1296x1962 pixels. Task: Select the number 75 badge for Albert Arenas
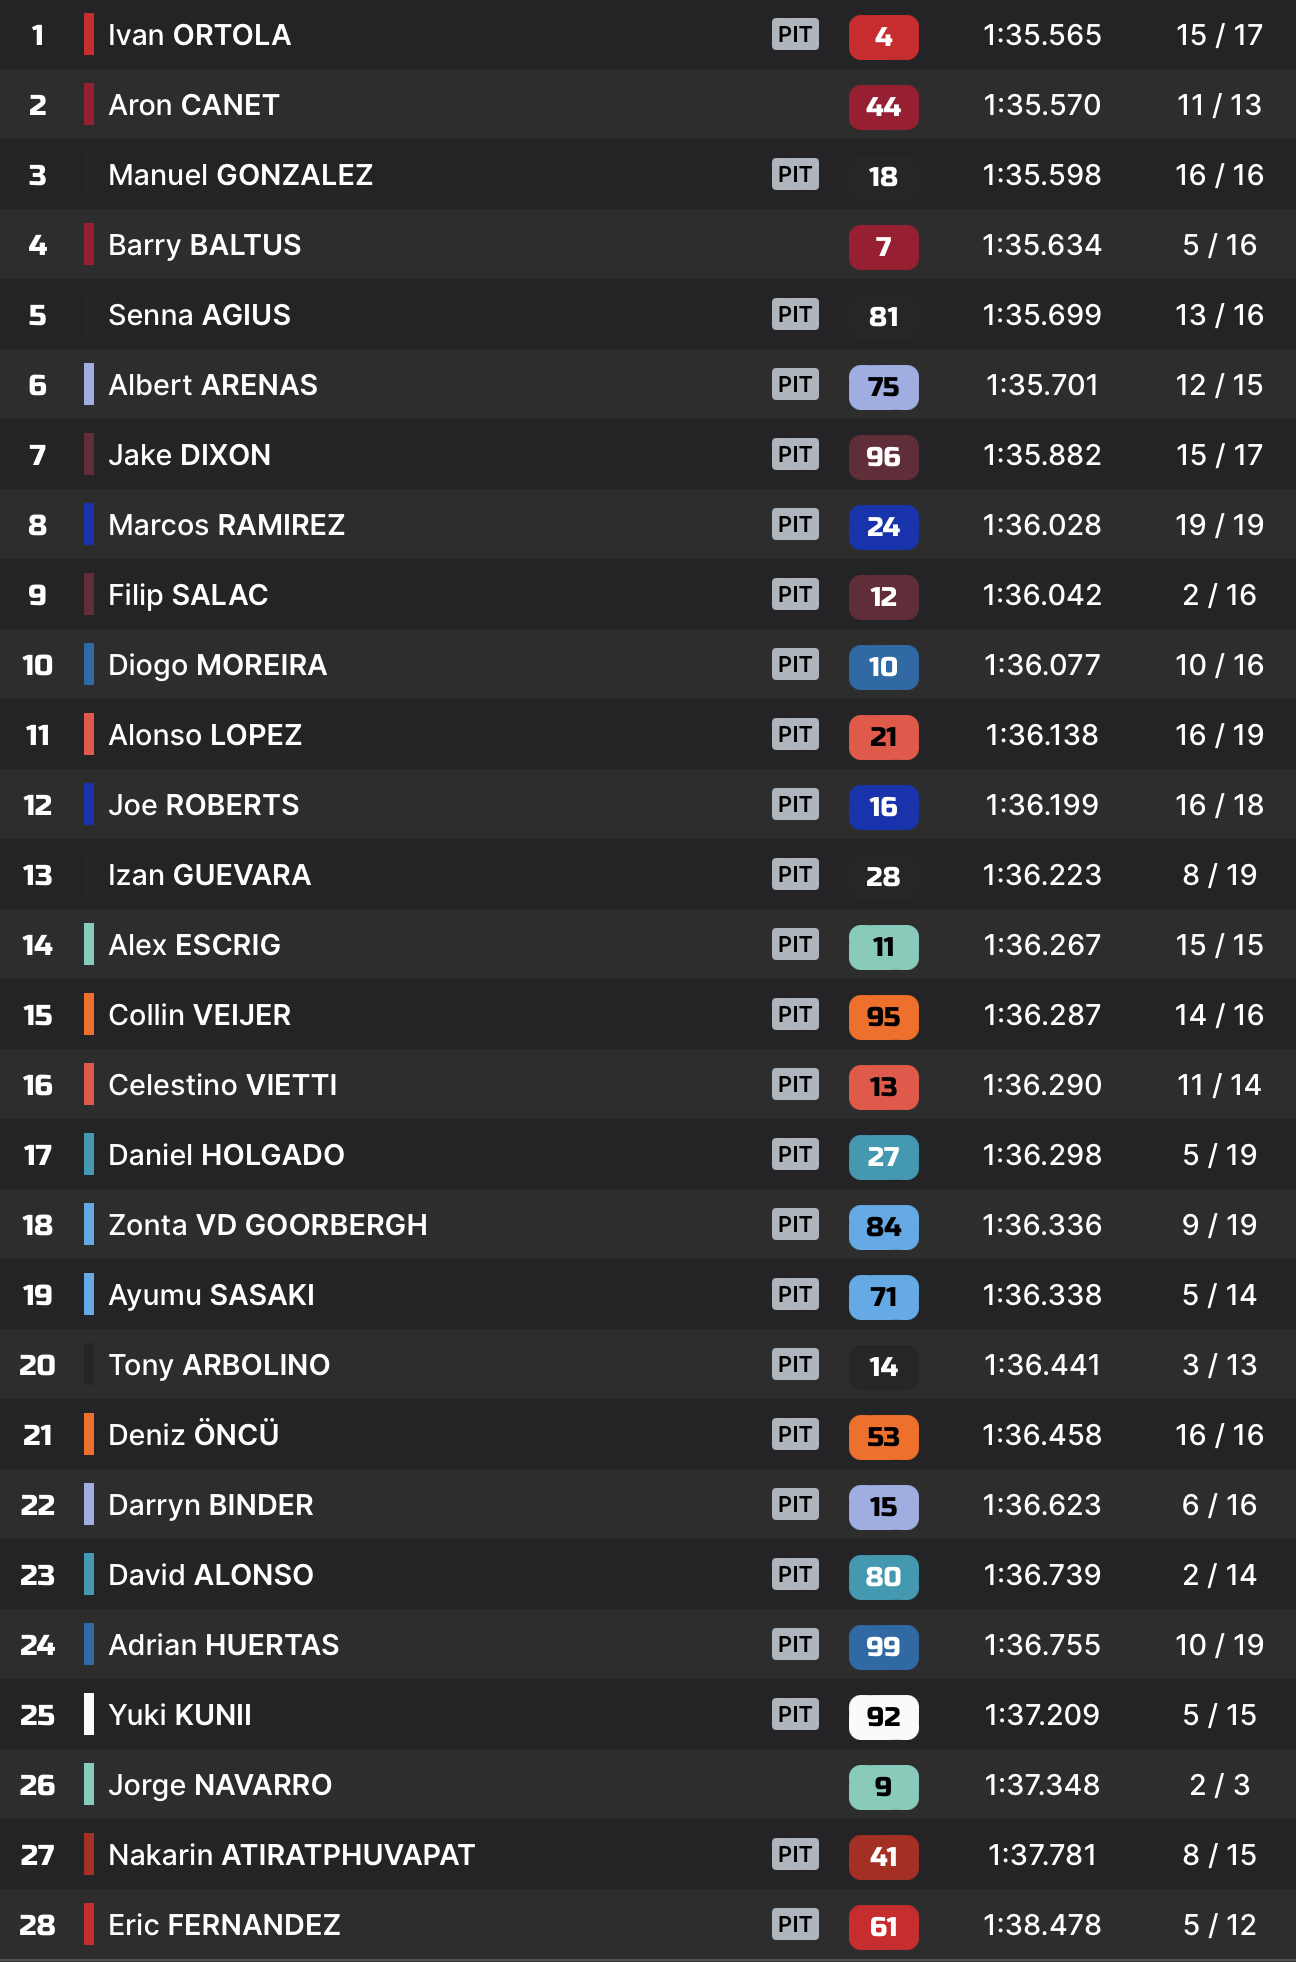883,387
